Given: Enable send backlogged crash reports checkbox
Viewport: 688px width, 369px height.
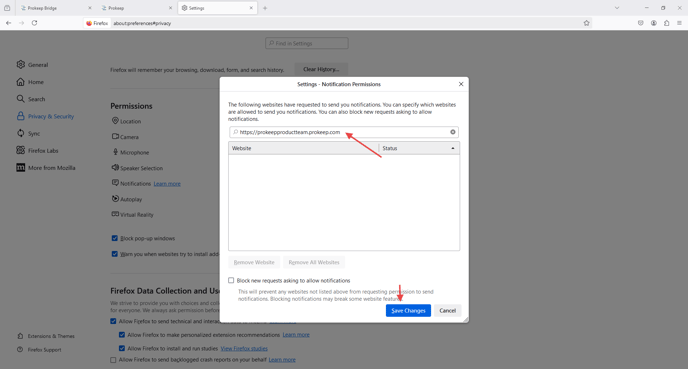Looking at the screenshot, I should 113,360.
